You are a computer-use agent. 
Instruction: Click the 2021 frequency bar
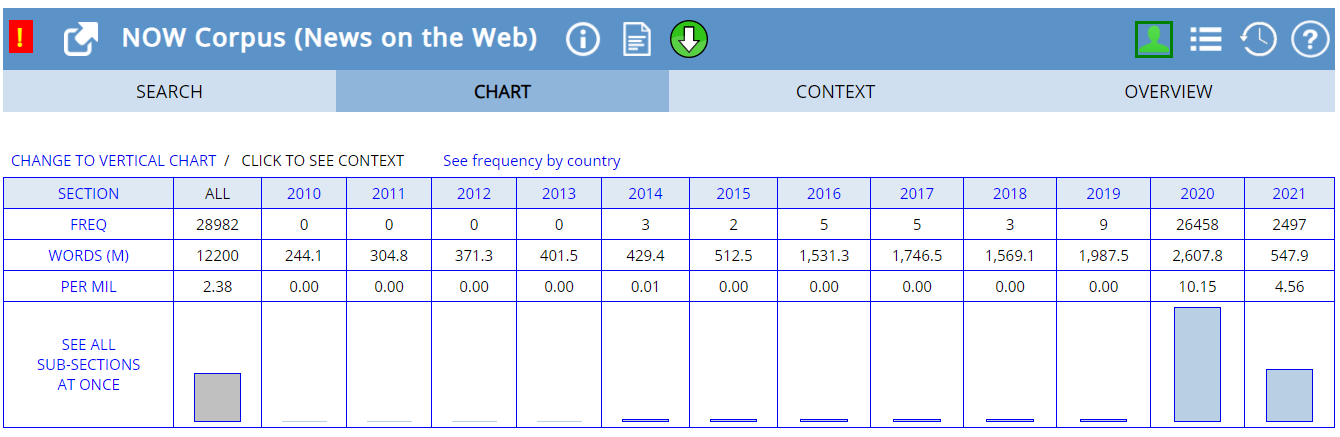[1289, 395]
